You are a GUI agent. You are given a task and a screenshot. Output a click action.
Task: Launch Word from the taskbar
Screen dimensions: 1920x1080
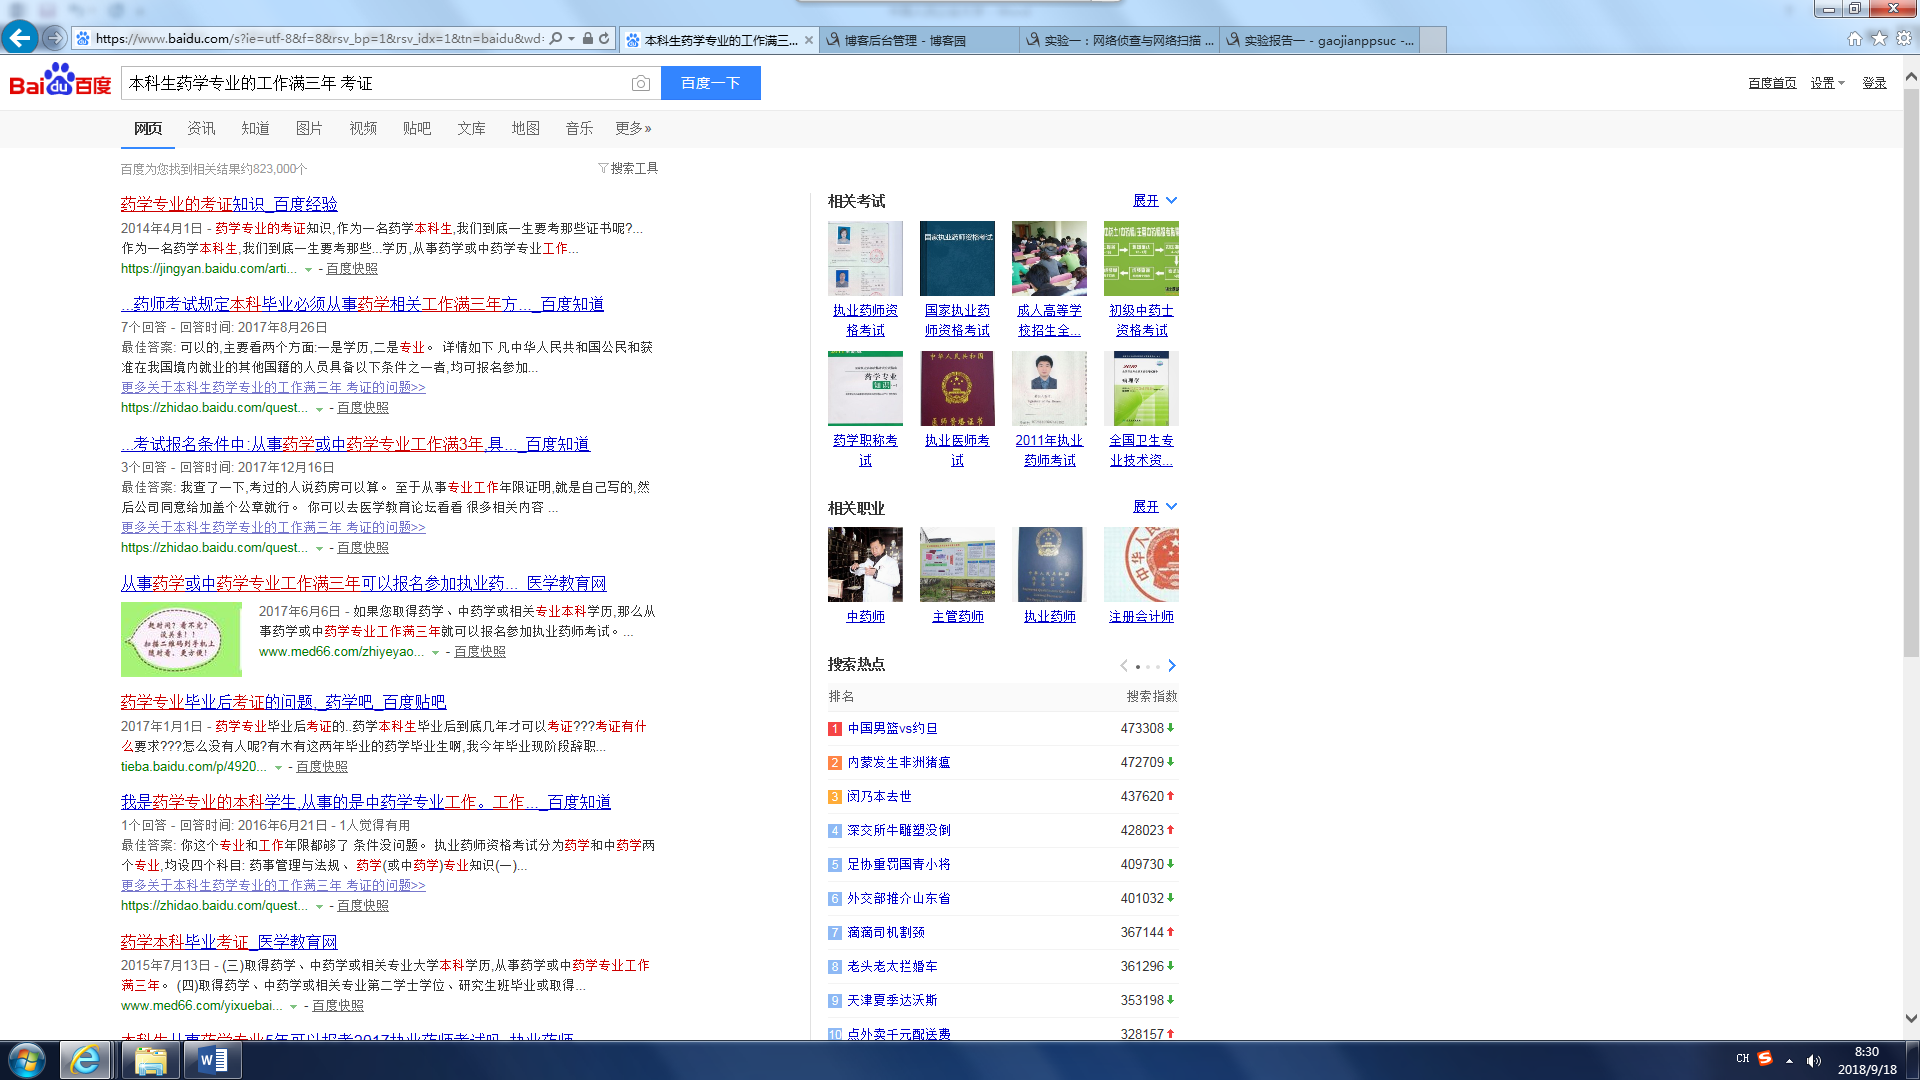point(212,1060)
